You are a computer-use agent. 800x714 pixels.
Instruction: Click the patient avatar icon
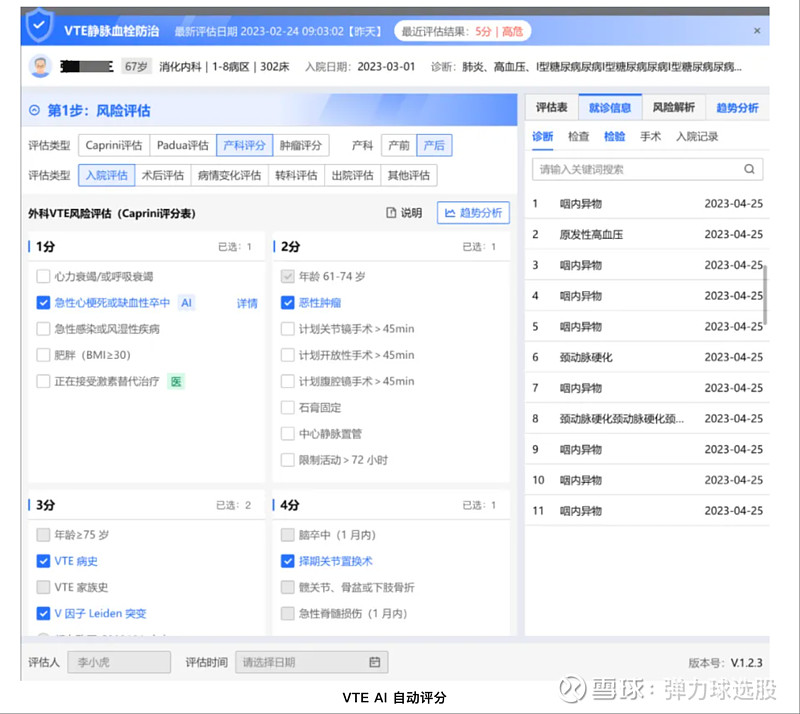tap(40, 68)
